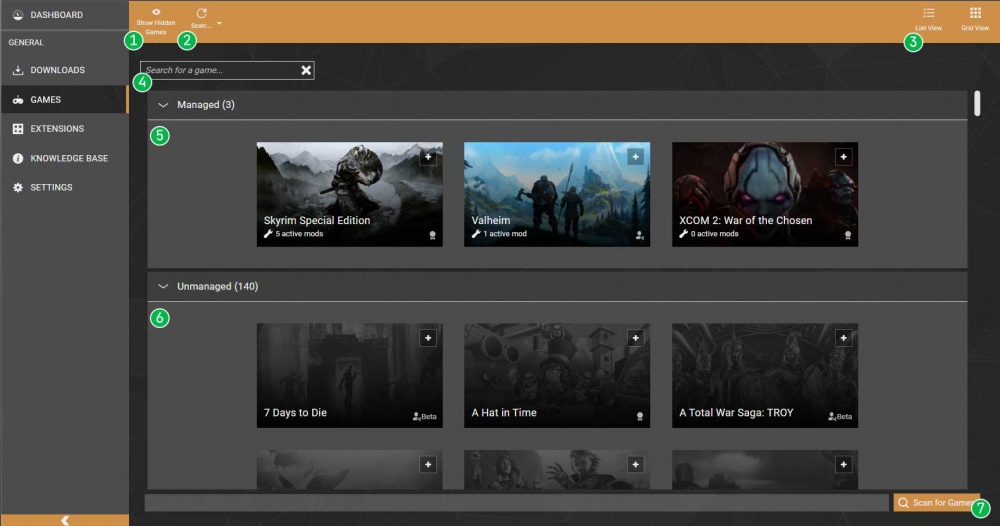Click plus icon on Valheim card
This screenshot has height=526, width=1000.
point(635,157)
